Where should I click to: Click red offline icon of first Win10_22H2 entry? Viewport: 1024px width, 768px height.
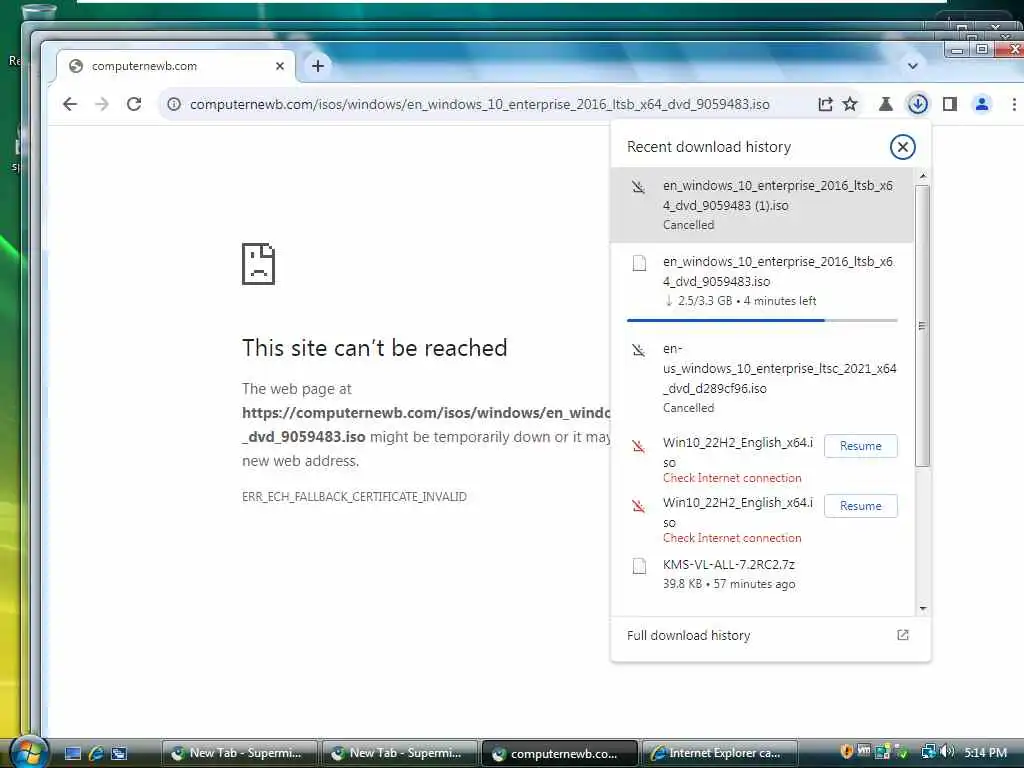pyautogui.click(x=639, y=446)
